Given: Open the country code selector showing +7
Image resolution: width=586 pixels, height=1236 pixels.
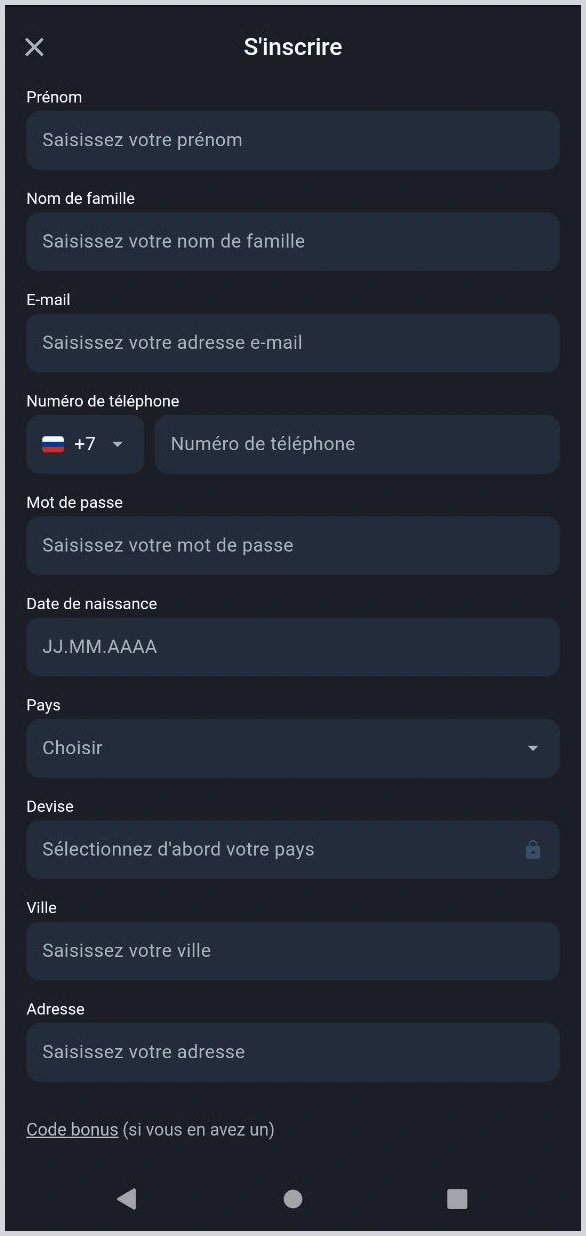Looking at the screenshot, I should pyautogui.click(x=85, y=444).
